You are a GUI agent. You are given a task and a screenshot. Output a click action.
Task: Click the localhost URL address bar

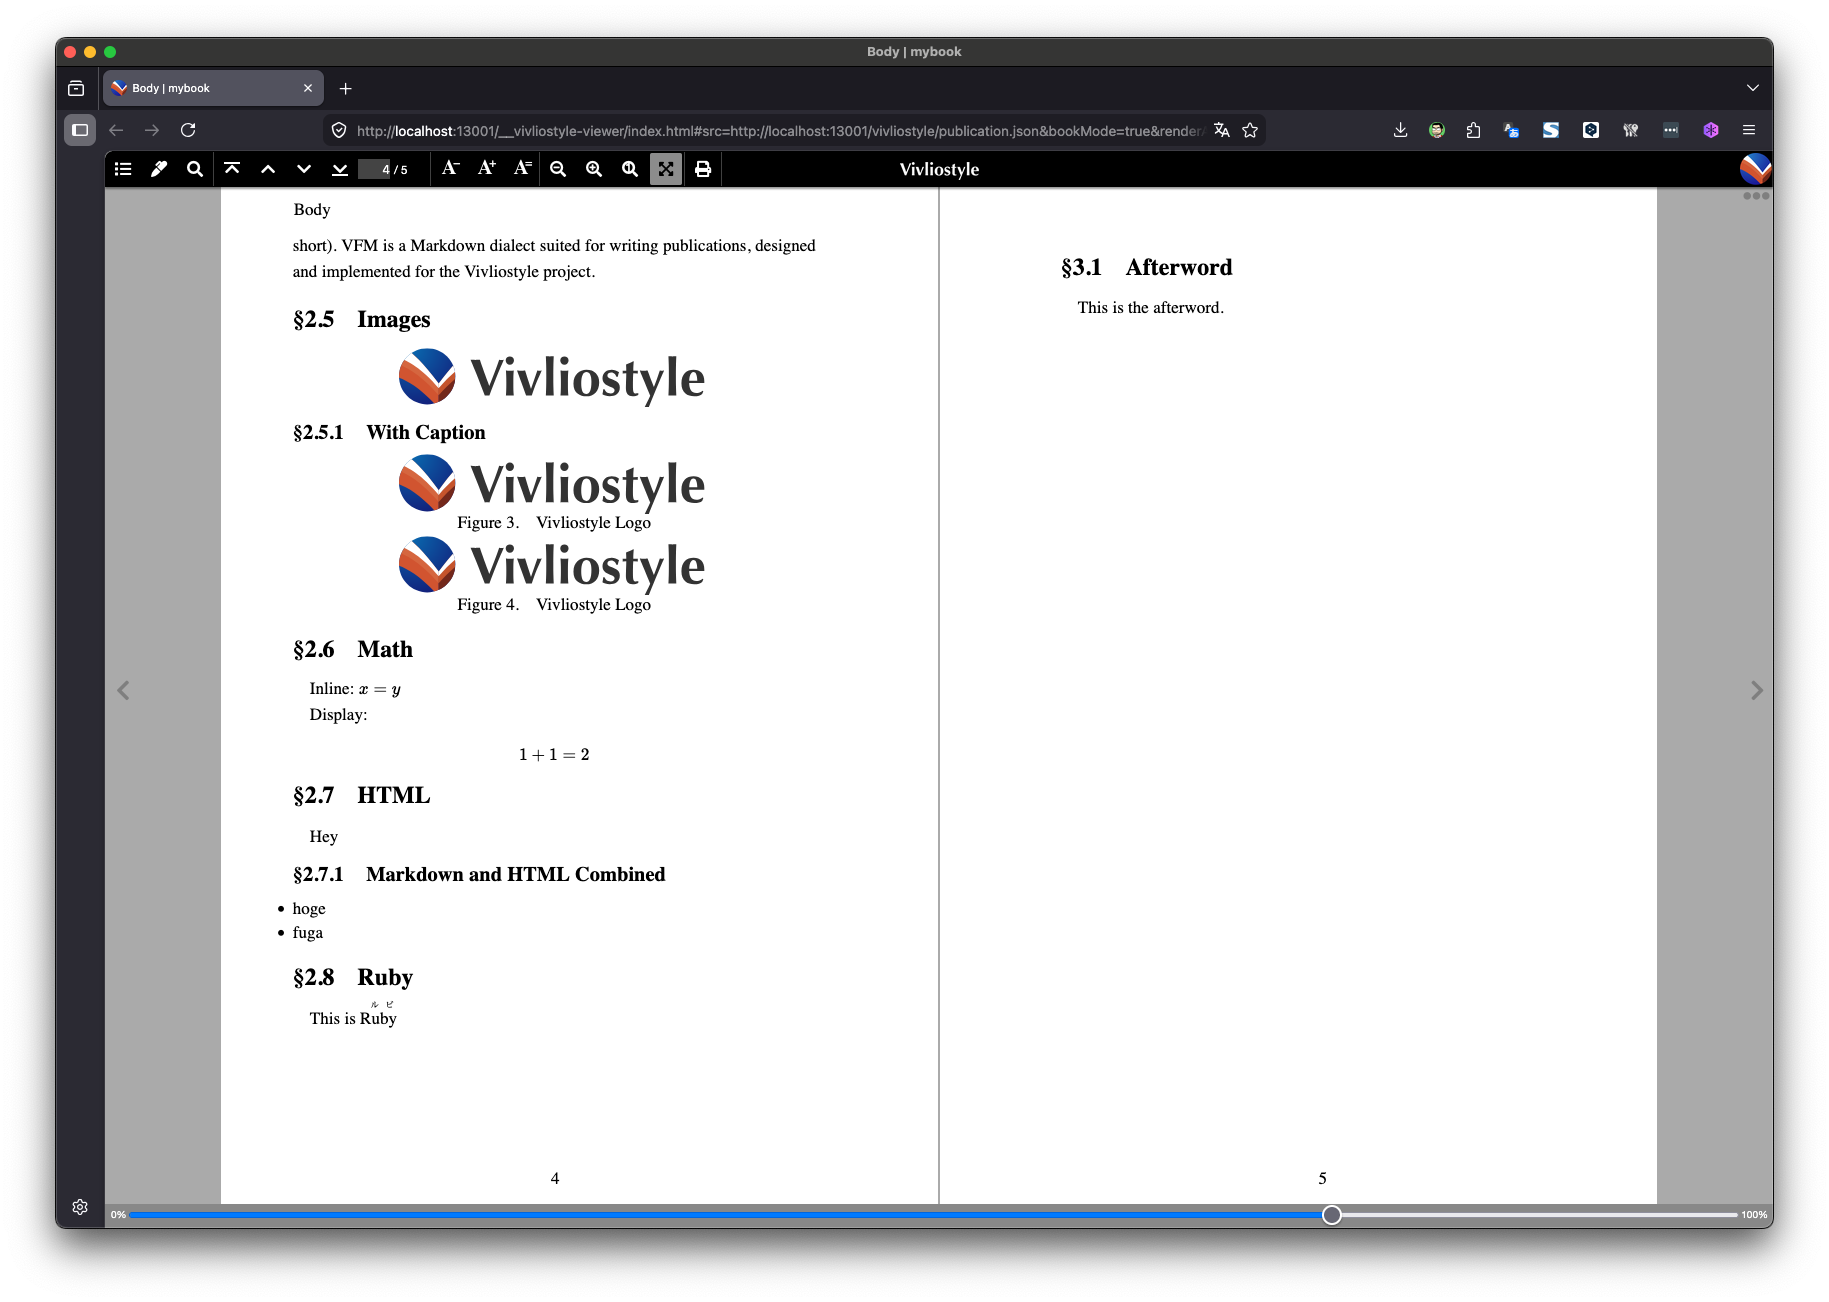(780, 130)
